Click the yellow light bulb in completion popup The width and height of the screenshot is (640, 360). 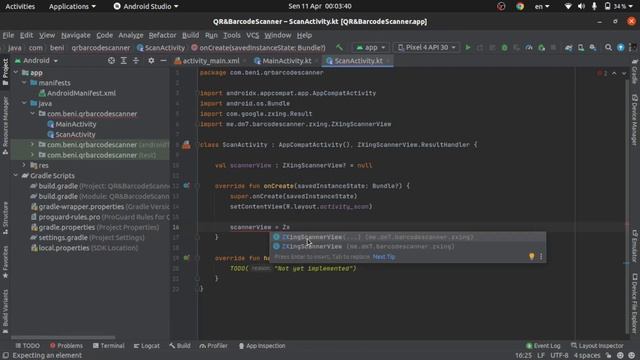click(531, 256)
